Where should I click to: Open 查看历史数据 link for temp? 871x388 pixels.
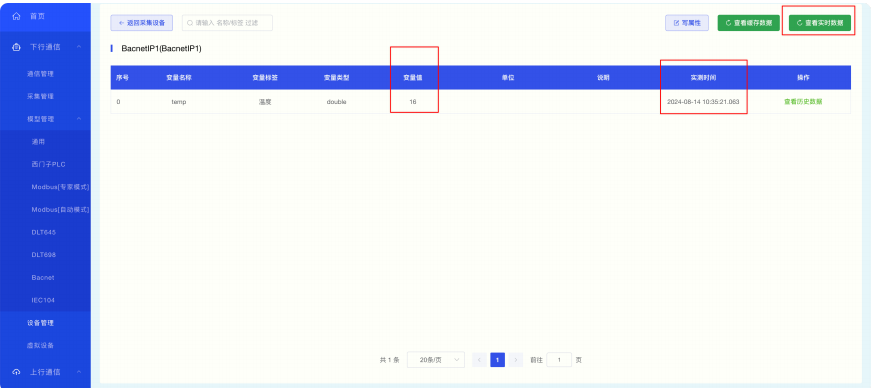point(803,102)
